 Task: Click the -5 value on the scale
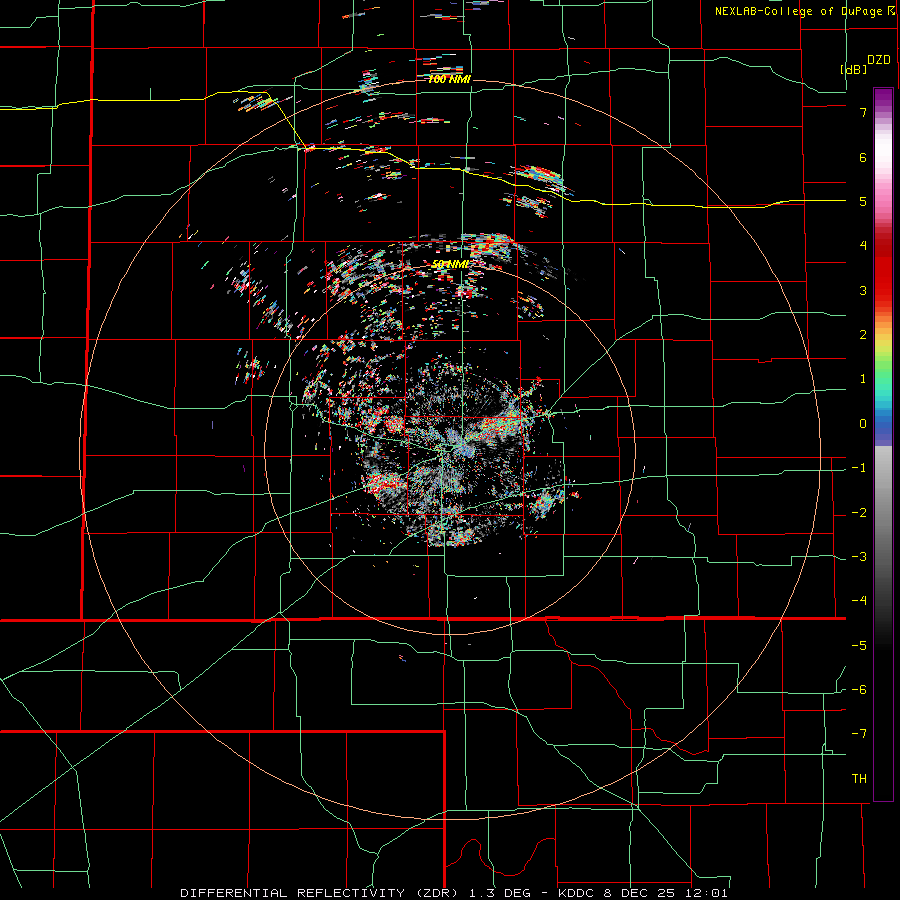click(859, 646)
